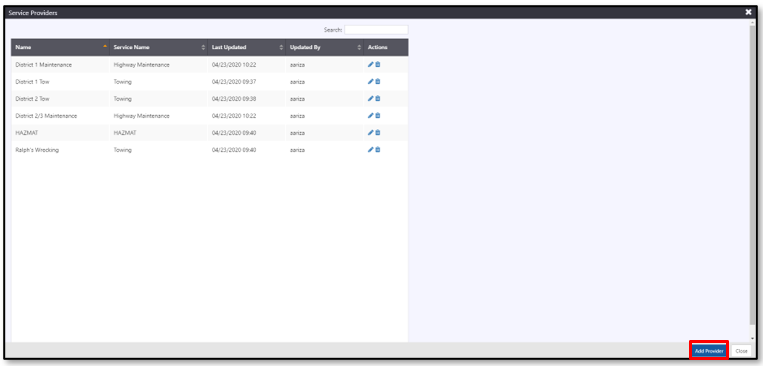
Task: Delete the District 1 Maintenance provider
Action: (378, 65)
